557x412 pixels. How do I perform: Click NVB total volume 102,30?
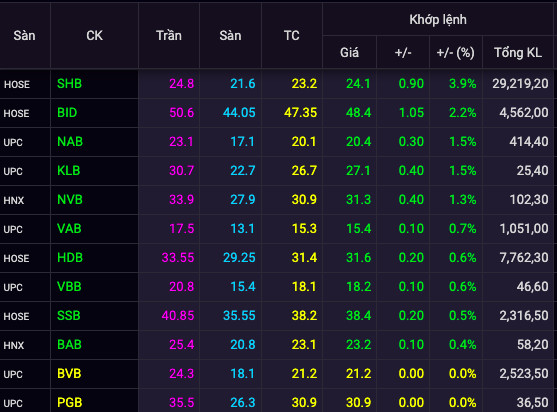coord(529,200)
